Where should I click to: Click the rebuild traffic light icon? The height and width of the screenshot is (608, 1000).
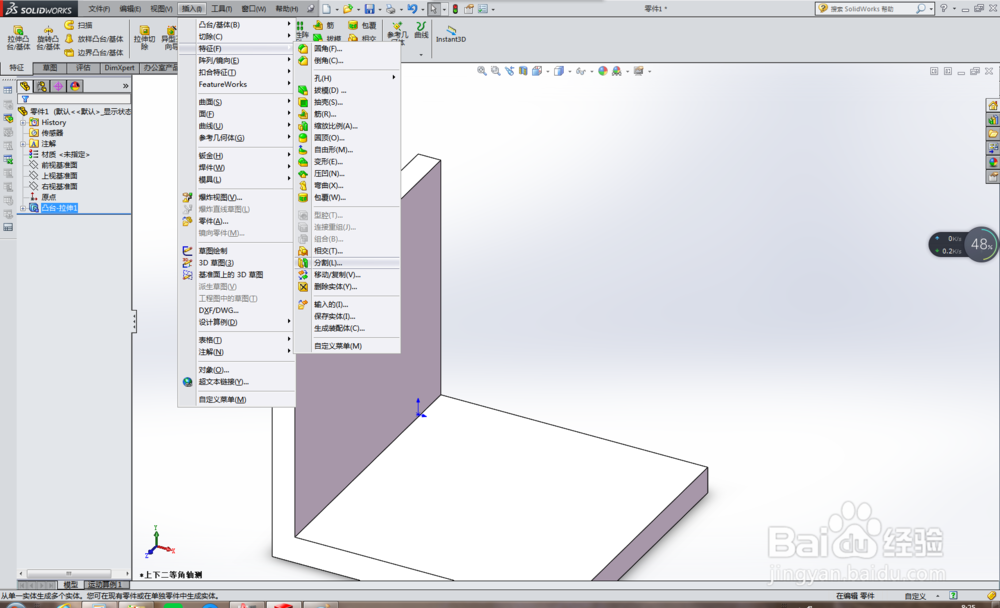coord(455,9)
